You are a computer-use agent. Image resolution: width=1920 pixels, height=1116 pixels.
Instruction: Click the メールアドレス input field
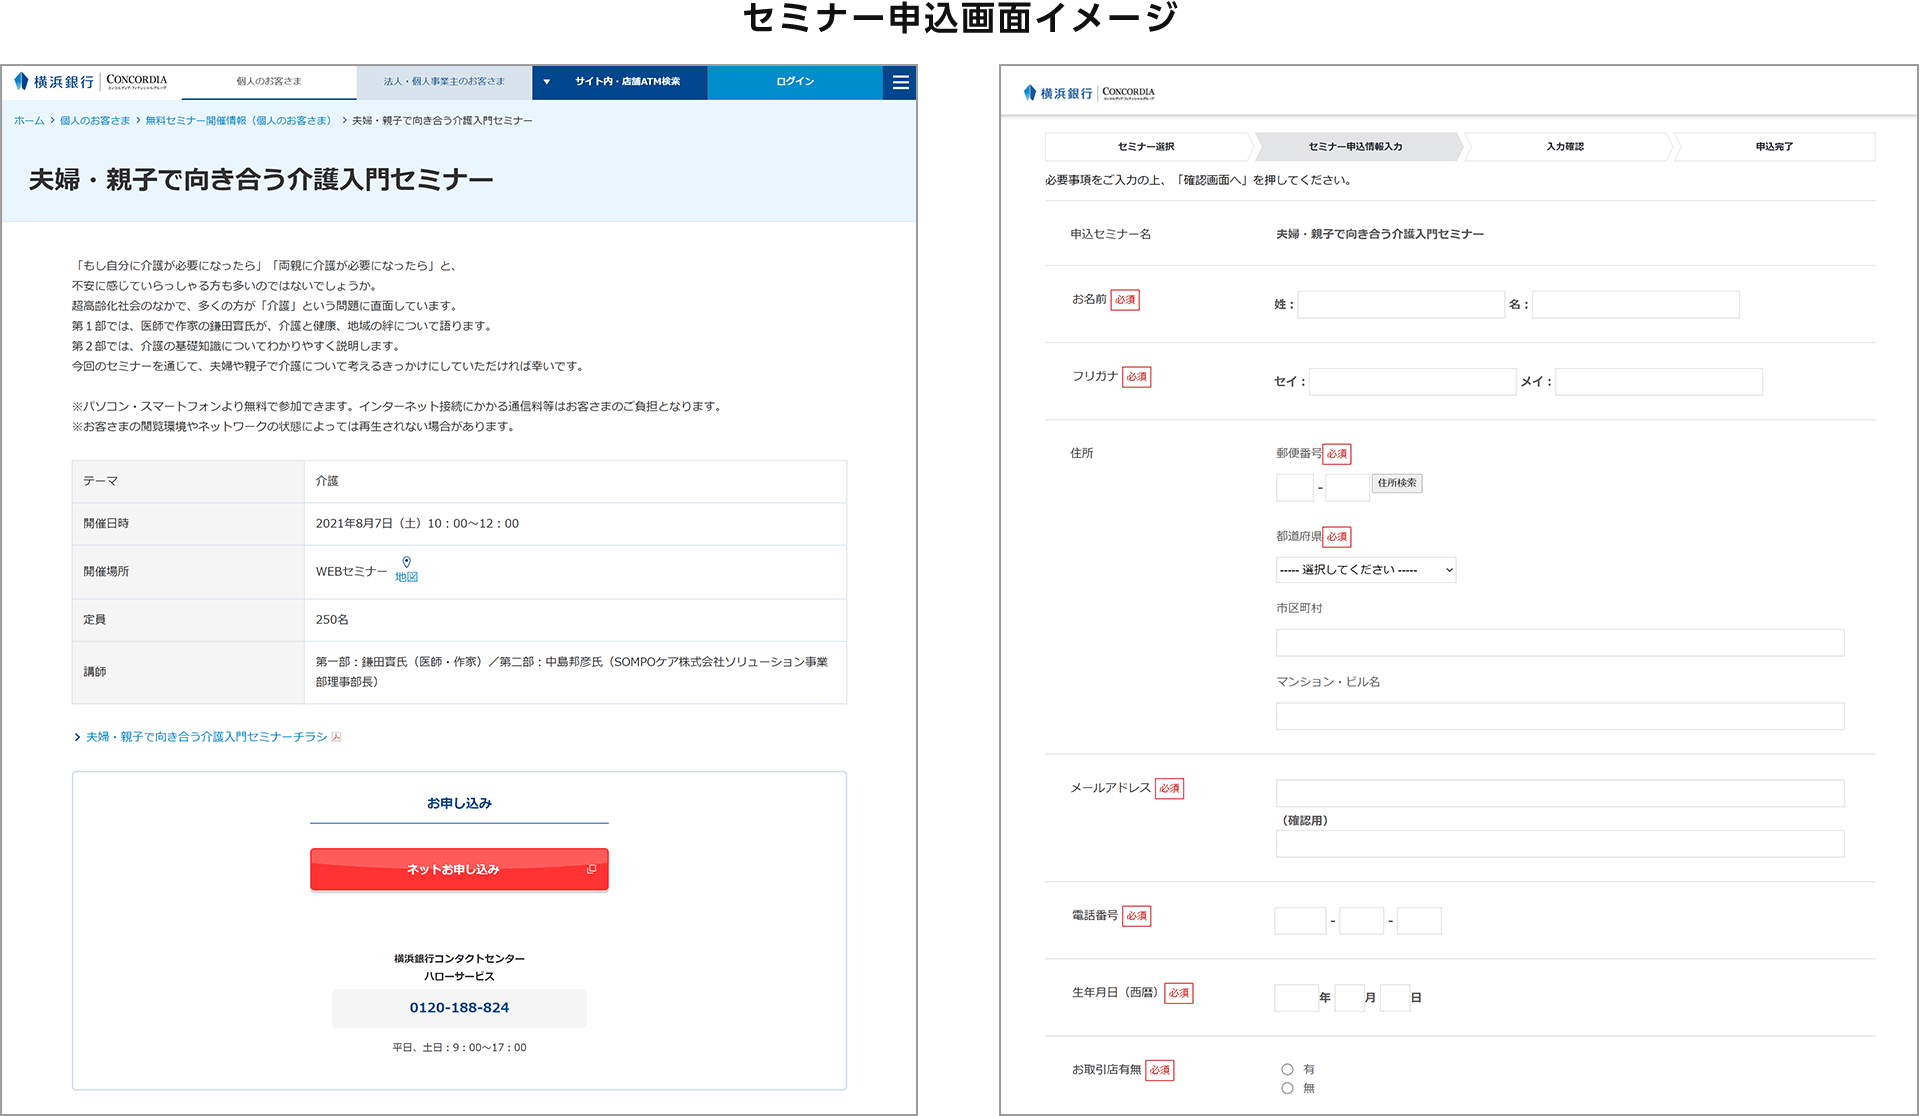click(x=1560, y=794)
